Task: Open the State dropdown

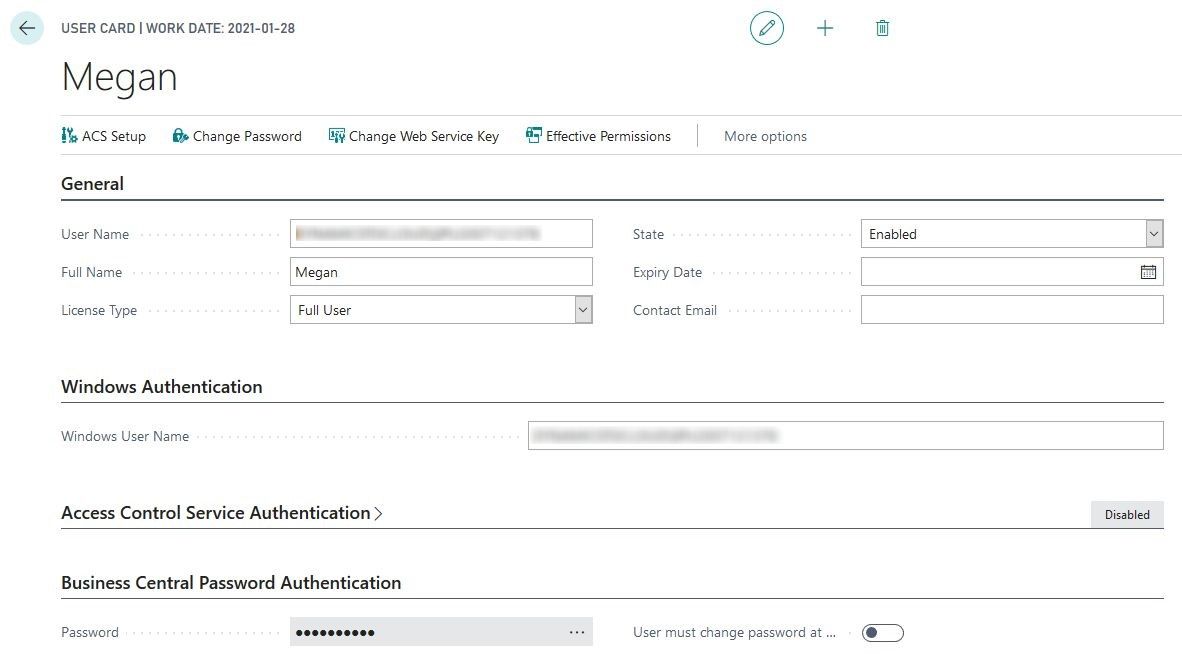Action: coord(1155,233)
